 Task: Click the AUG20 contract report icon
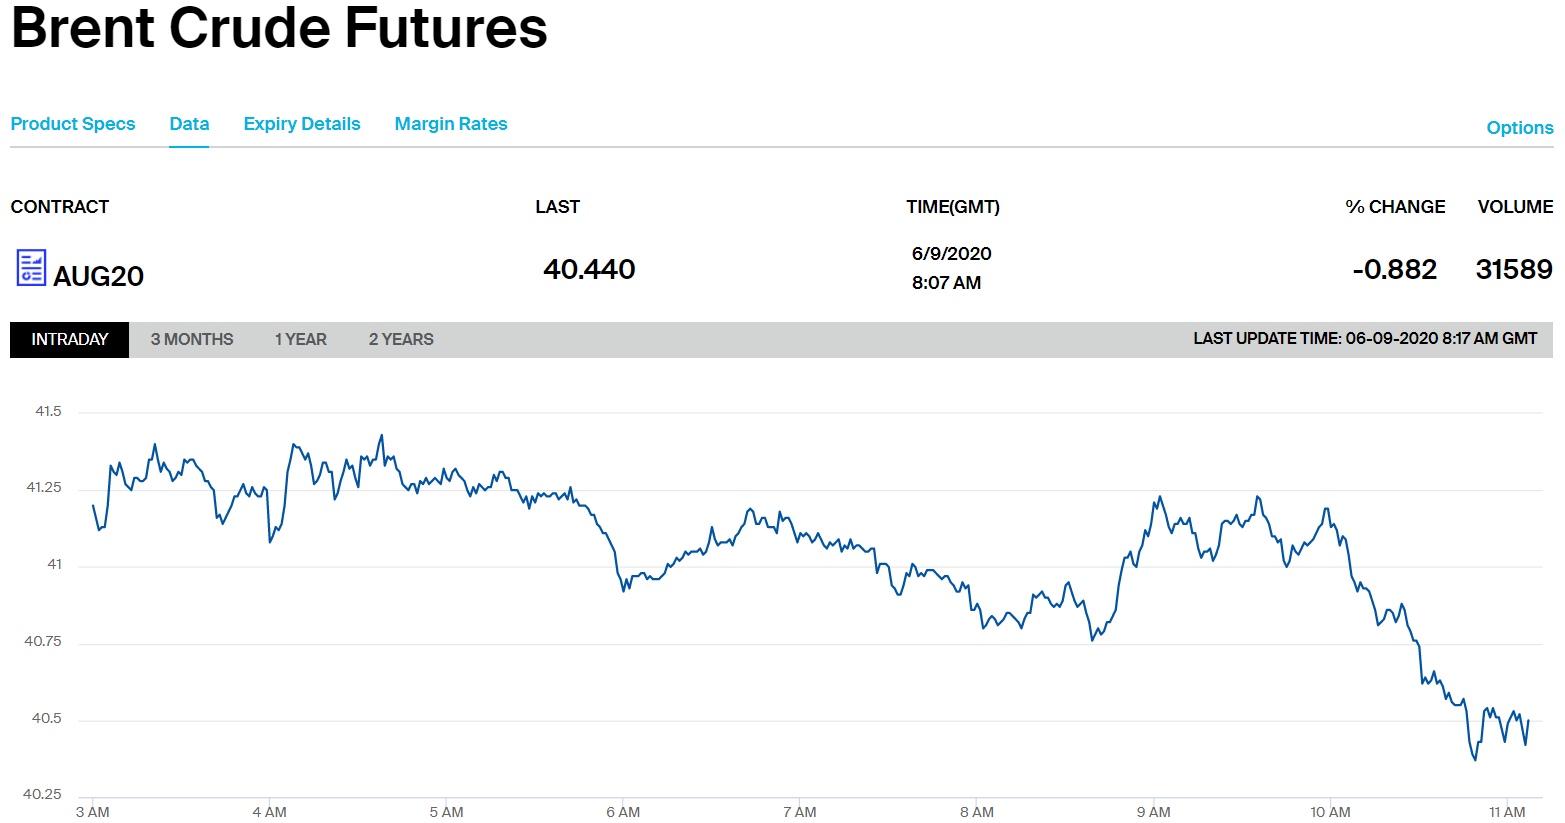pos(31,268)
